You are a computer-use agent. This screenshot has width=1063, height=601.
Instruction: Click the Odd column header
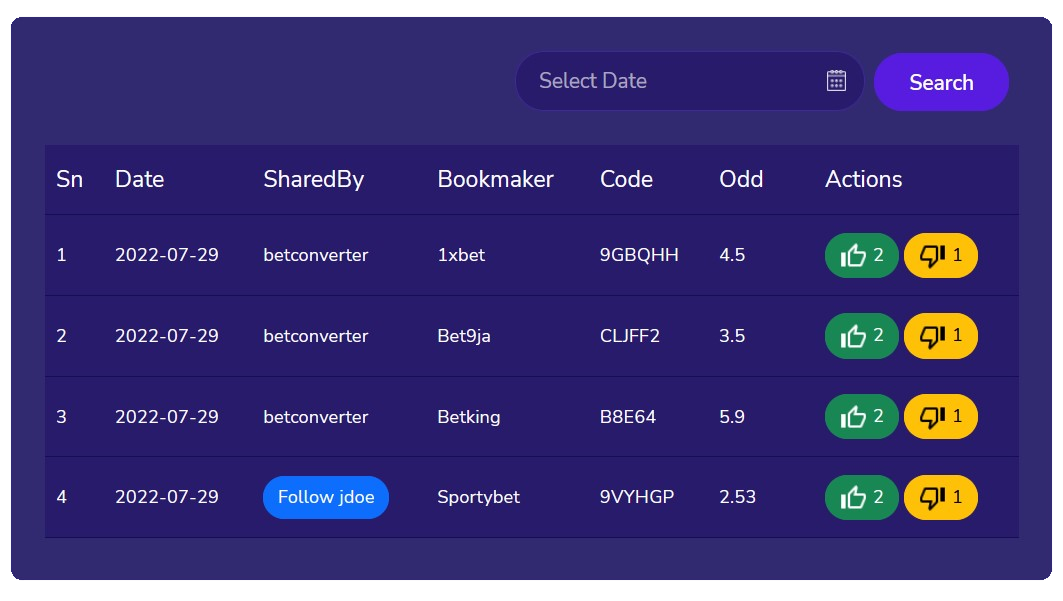pyautogui.click(x=741, y=179)
